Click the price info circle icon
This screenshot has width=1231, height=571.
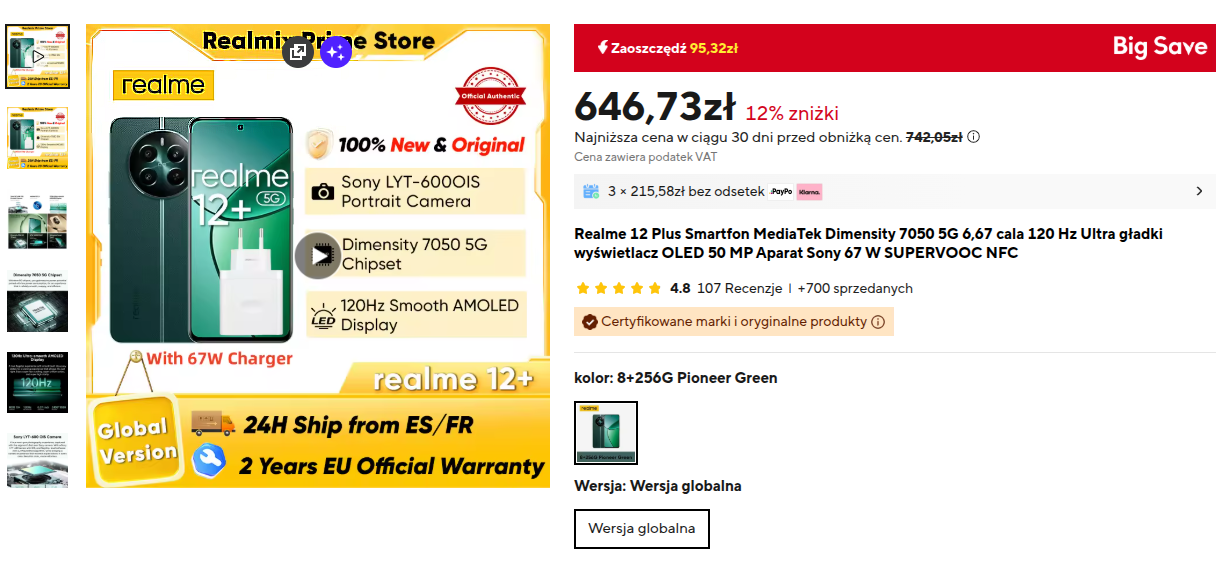tap(973, 137)
